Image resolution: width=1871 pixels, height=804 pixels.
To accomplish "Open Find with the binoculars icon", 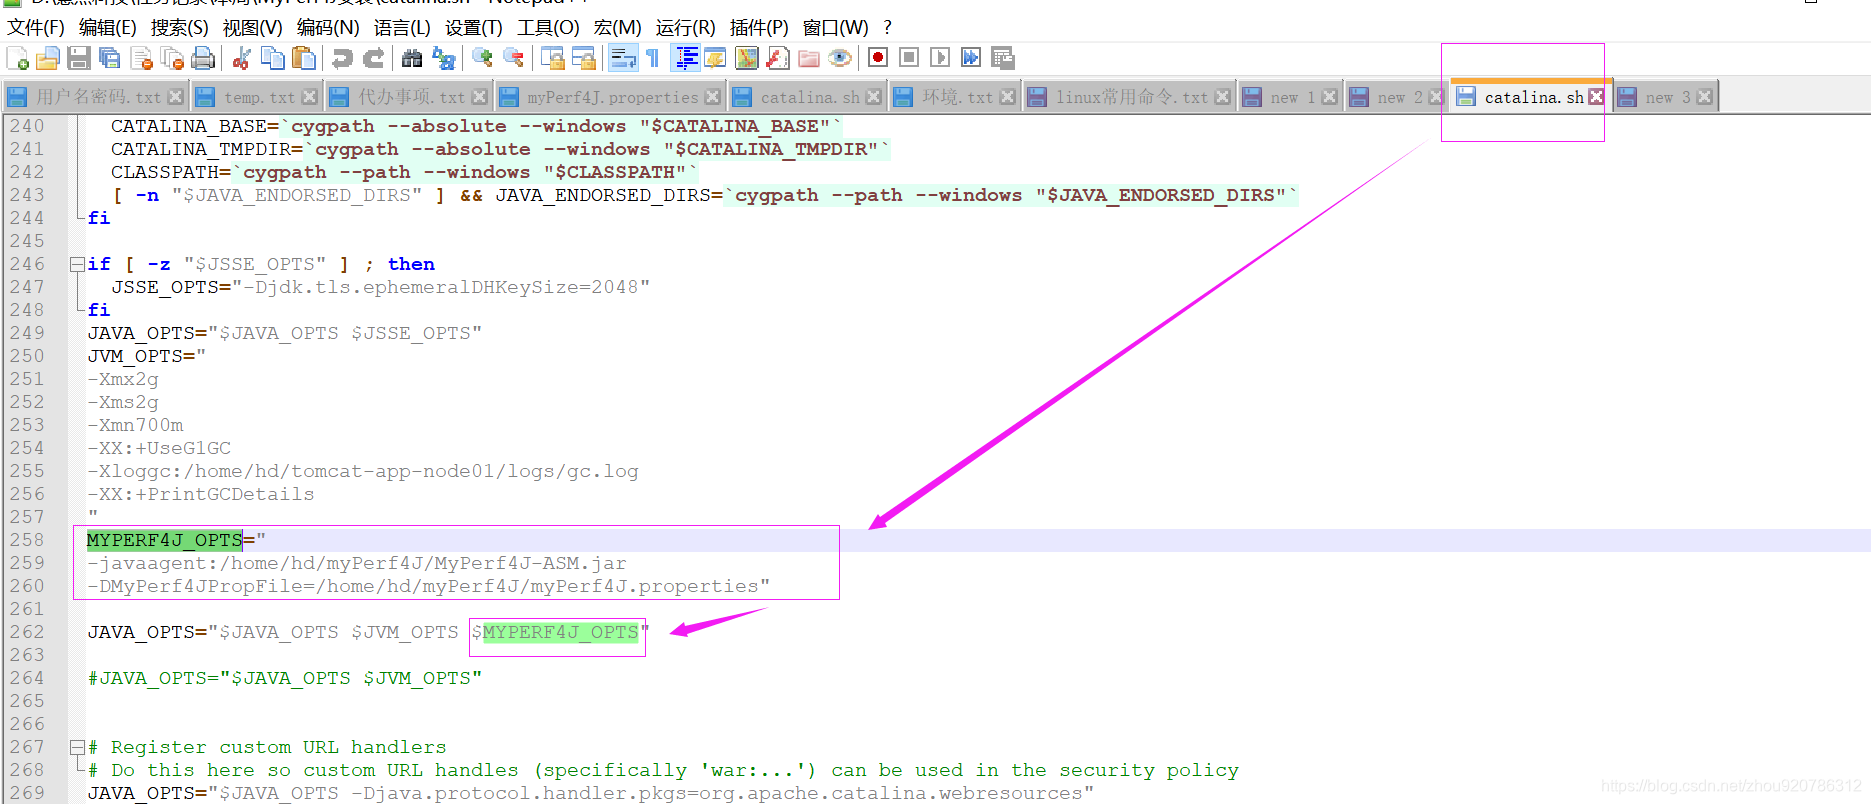I will 412,58.
